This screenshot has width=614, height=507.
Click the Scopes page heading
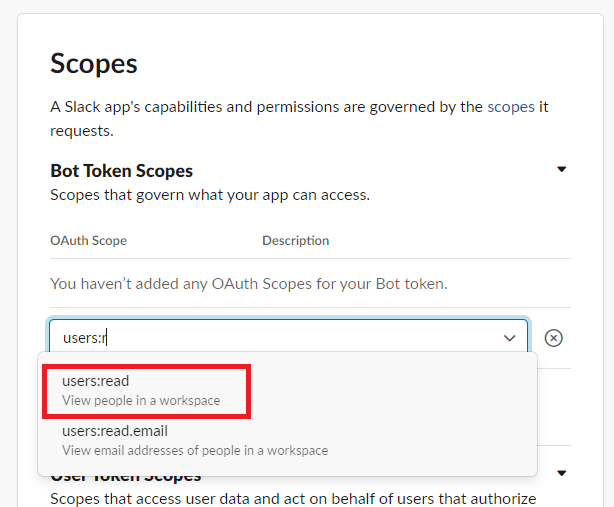(x=94, y=63)
